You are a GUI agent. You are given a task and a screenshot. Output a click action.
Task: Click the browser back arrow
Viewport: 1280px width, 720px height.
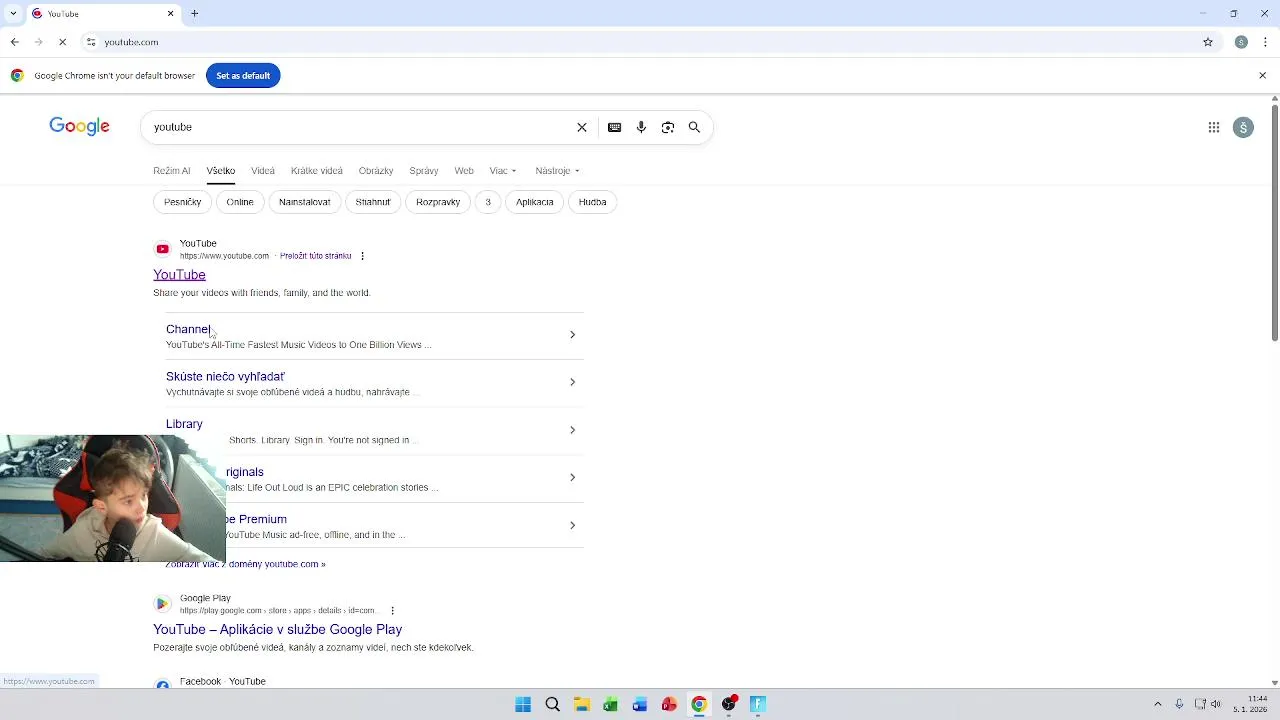14,42
